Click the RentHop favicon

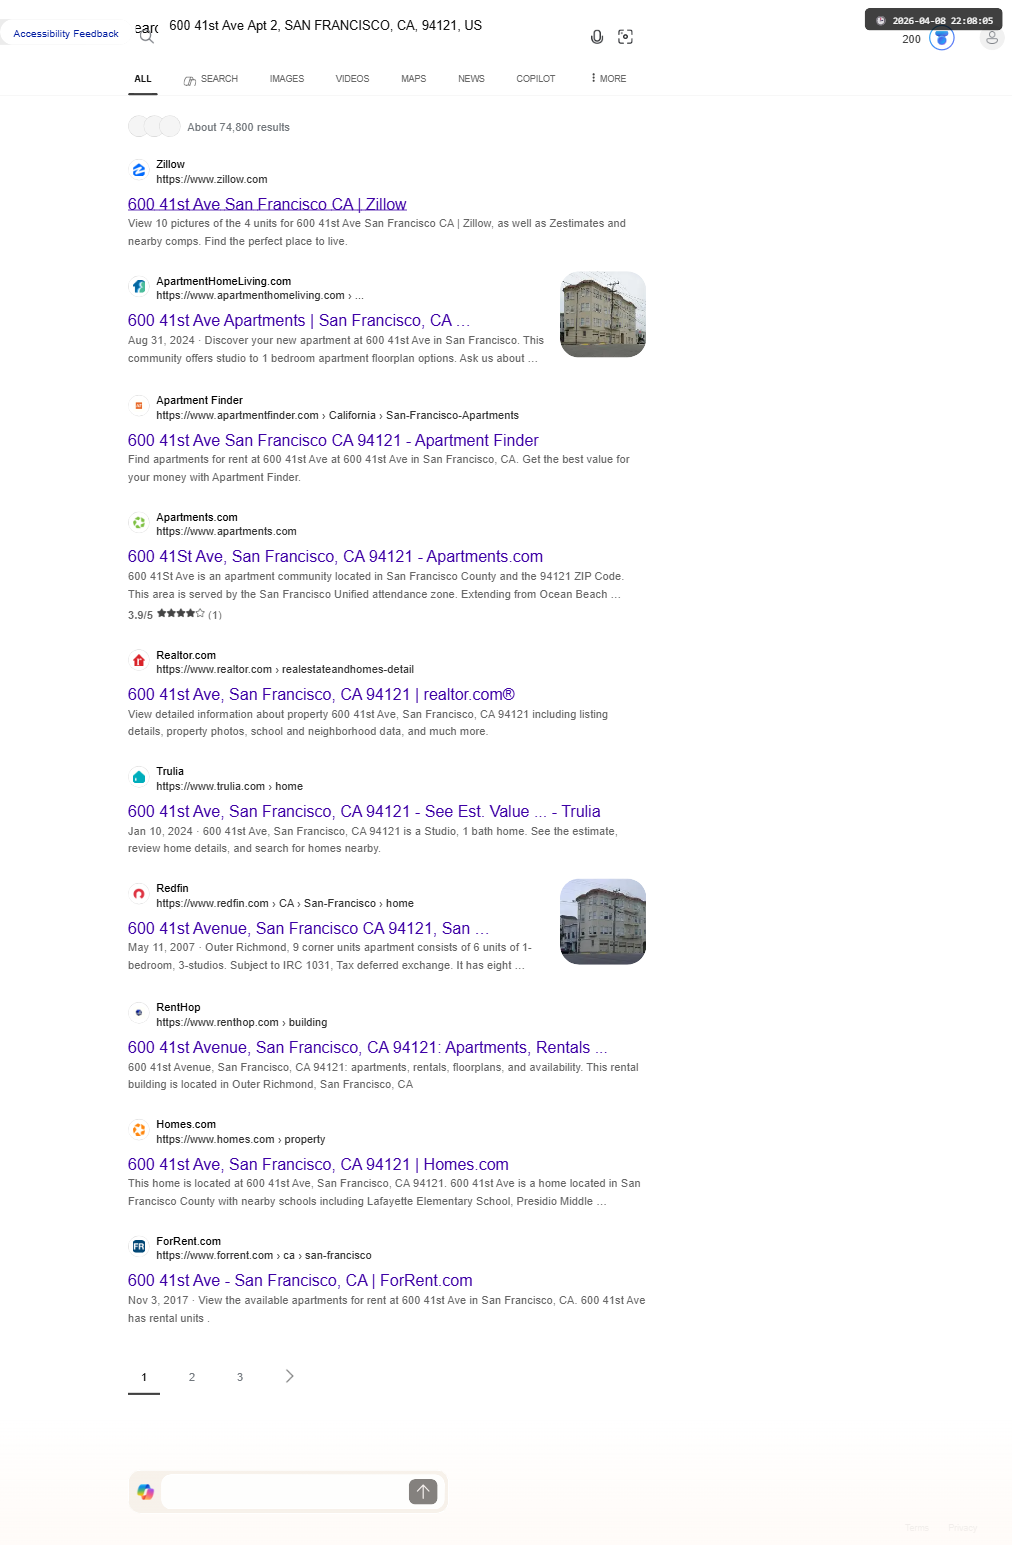pos(139,1013)
